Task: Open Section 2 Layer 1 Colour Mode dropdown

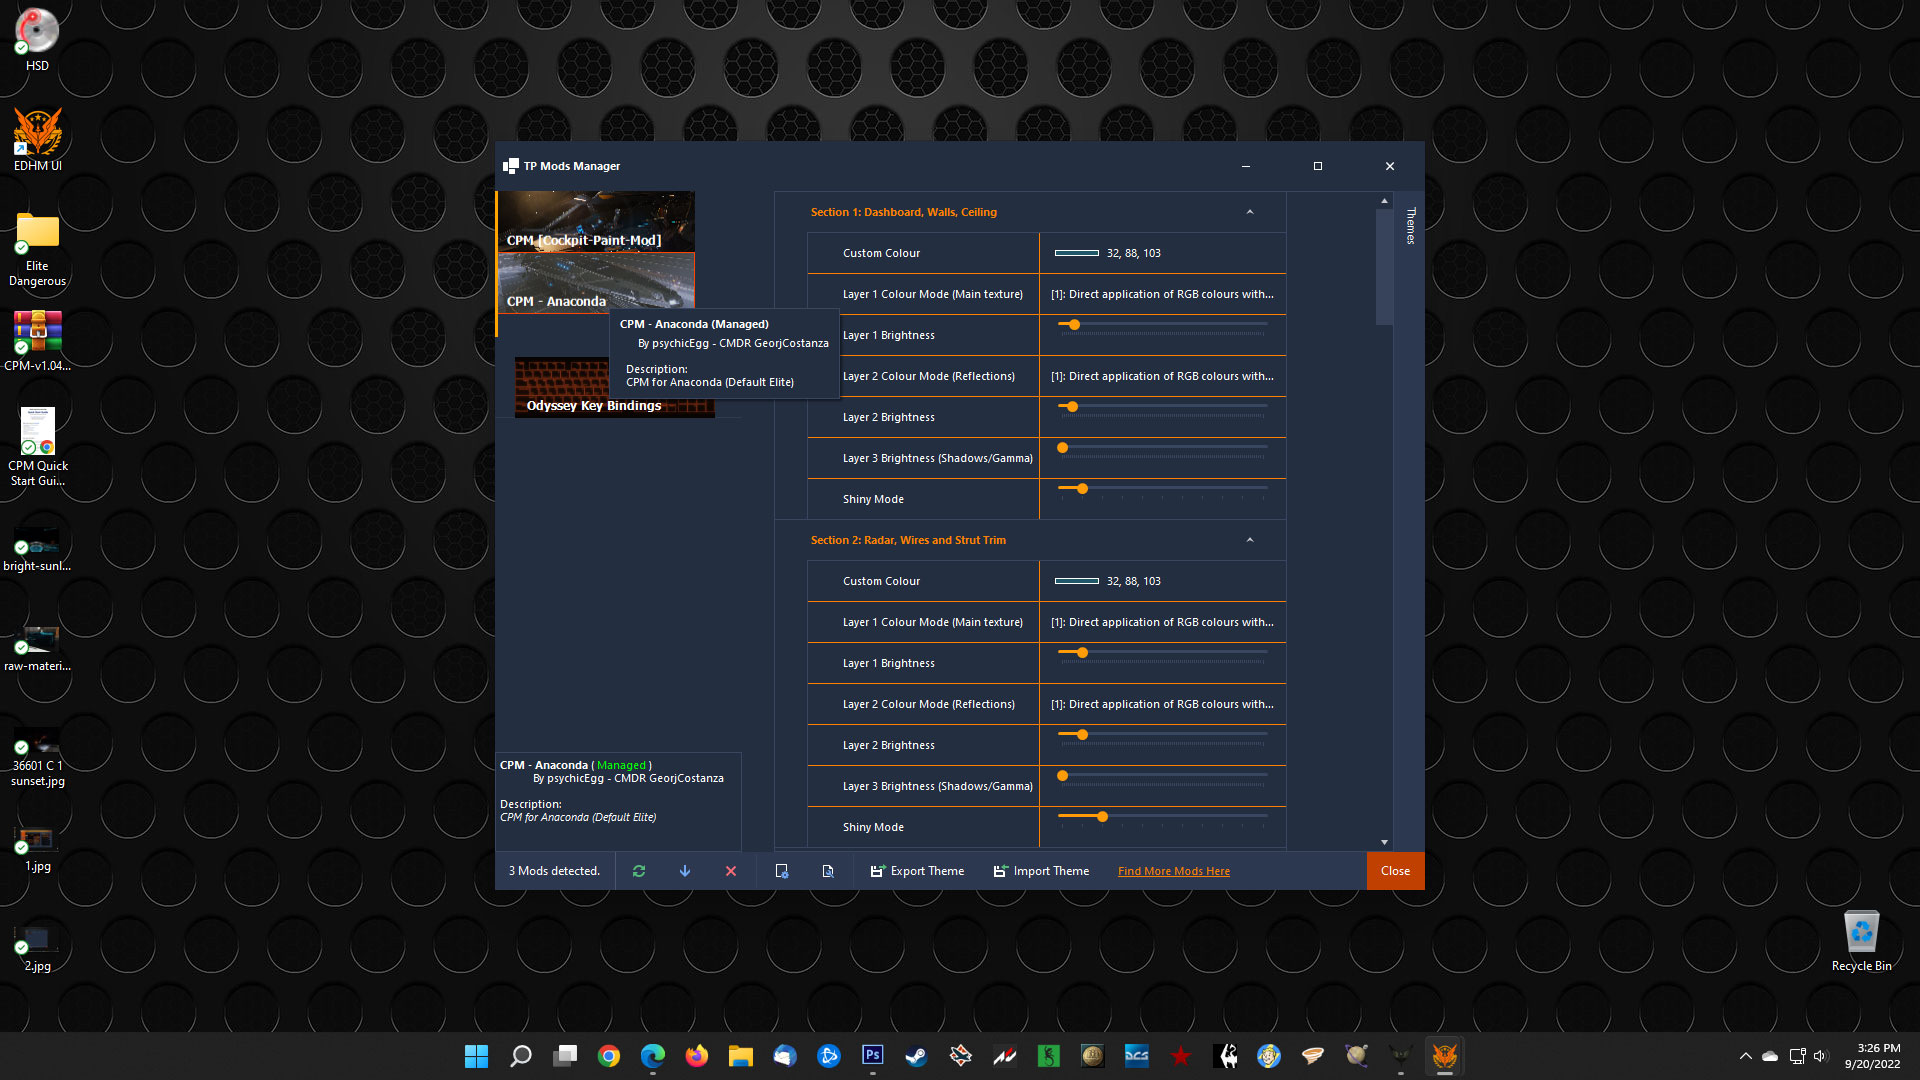Action: click(x=1162, y=622)
